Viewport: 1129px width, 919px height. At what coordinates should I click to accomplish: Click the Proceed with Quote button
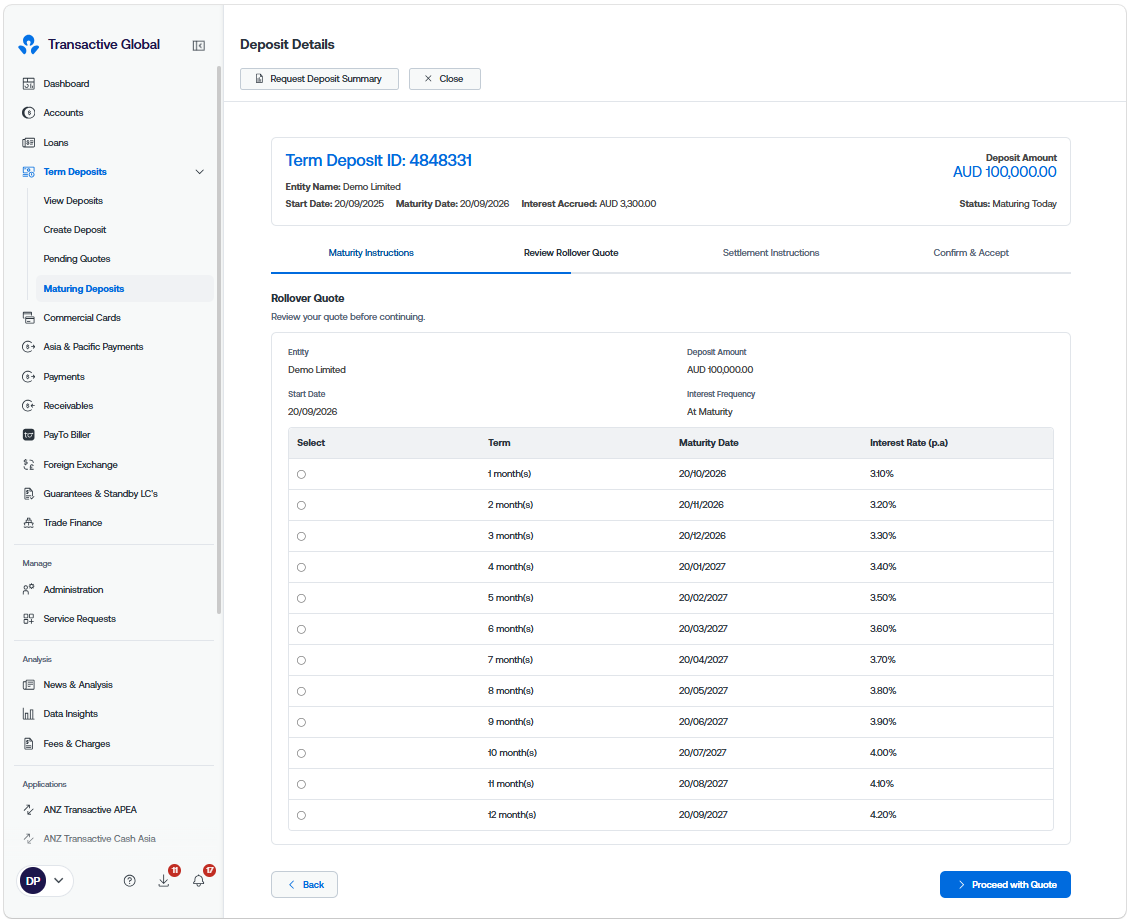[x=1005, y=884]
